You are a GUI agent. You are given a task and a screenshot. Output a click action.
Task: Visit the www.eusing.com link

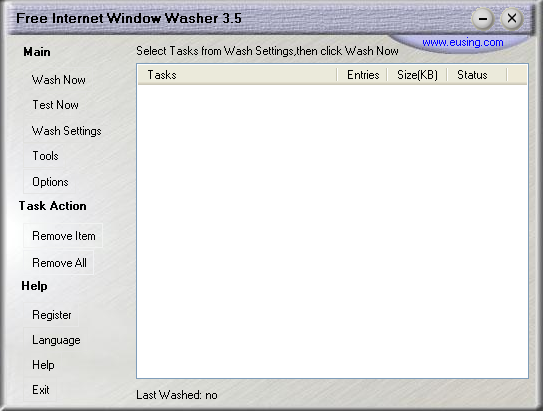pos(462,42)
